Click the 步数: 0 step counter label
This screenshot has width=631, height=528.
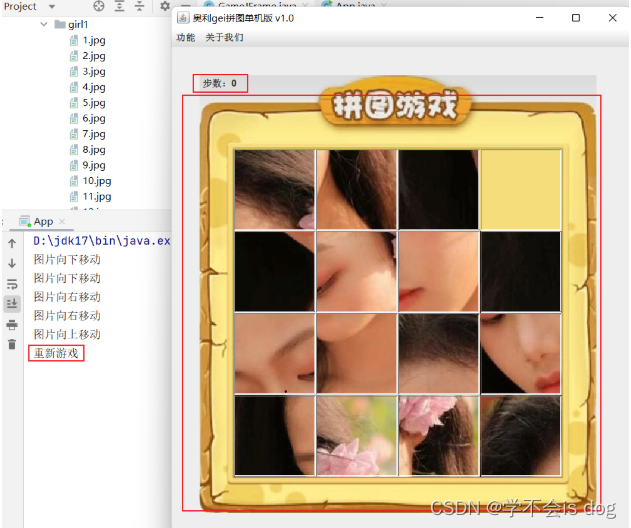(x=220, y=83)
